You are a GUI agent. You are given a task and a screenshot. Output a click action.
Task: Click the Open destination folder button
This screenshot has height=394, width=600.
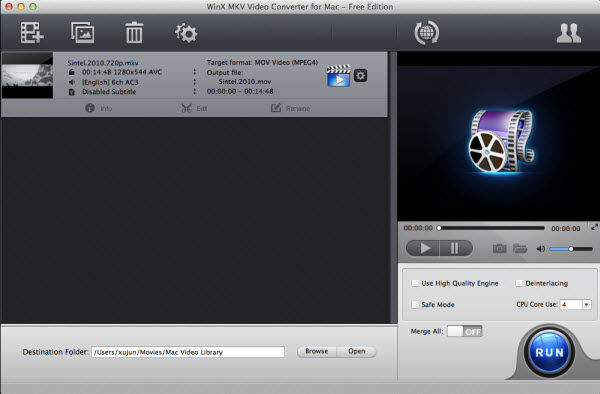[x=357, y=351]
